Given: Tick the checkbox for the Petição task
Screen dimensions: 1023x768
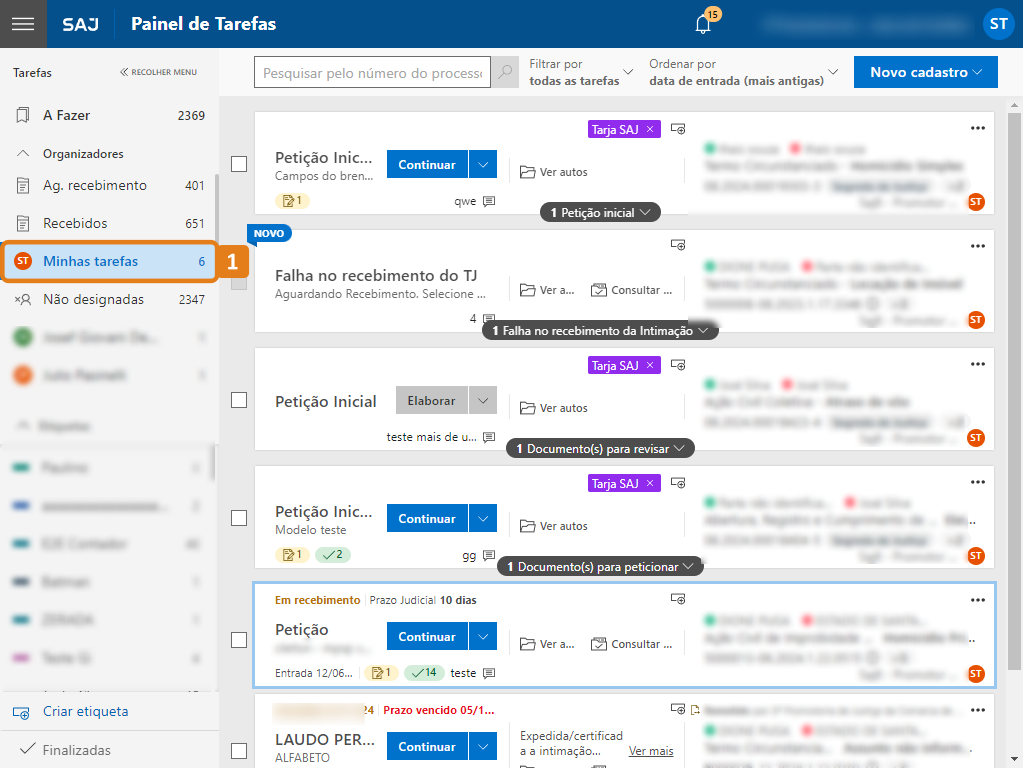Looking at the screenshot, I should tap(239, 639).
